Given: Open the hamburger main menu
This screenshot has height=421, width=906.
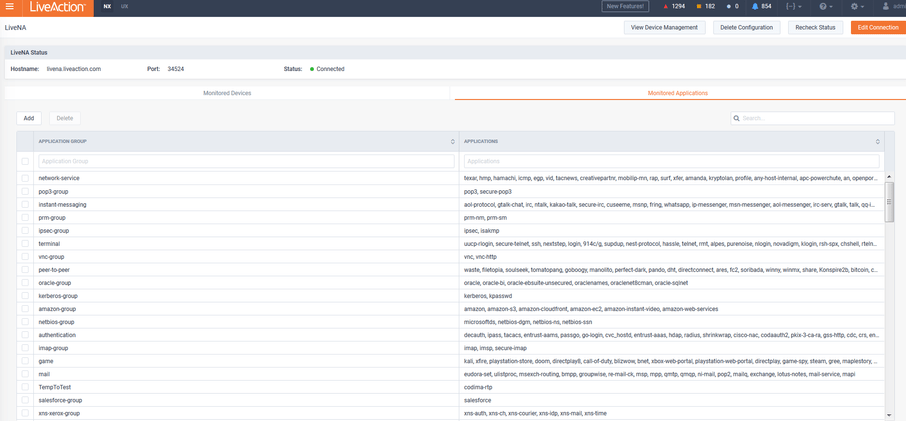Looking at the screenshot, I should point(9,7).
